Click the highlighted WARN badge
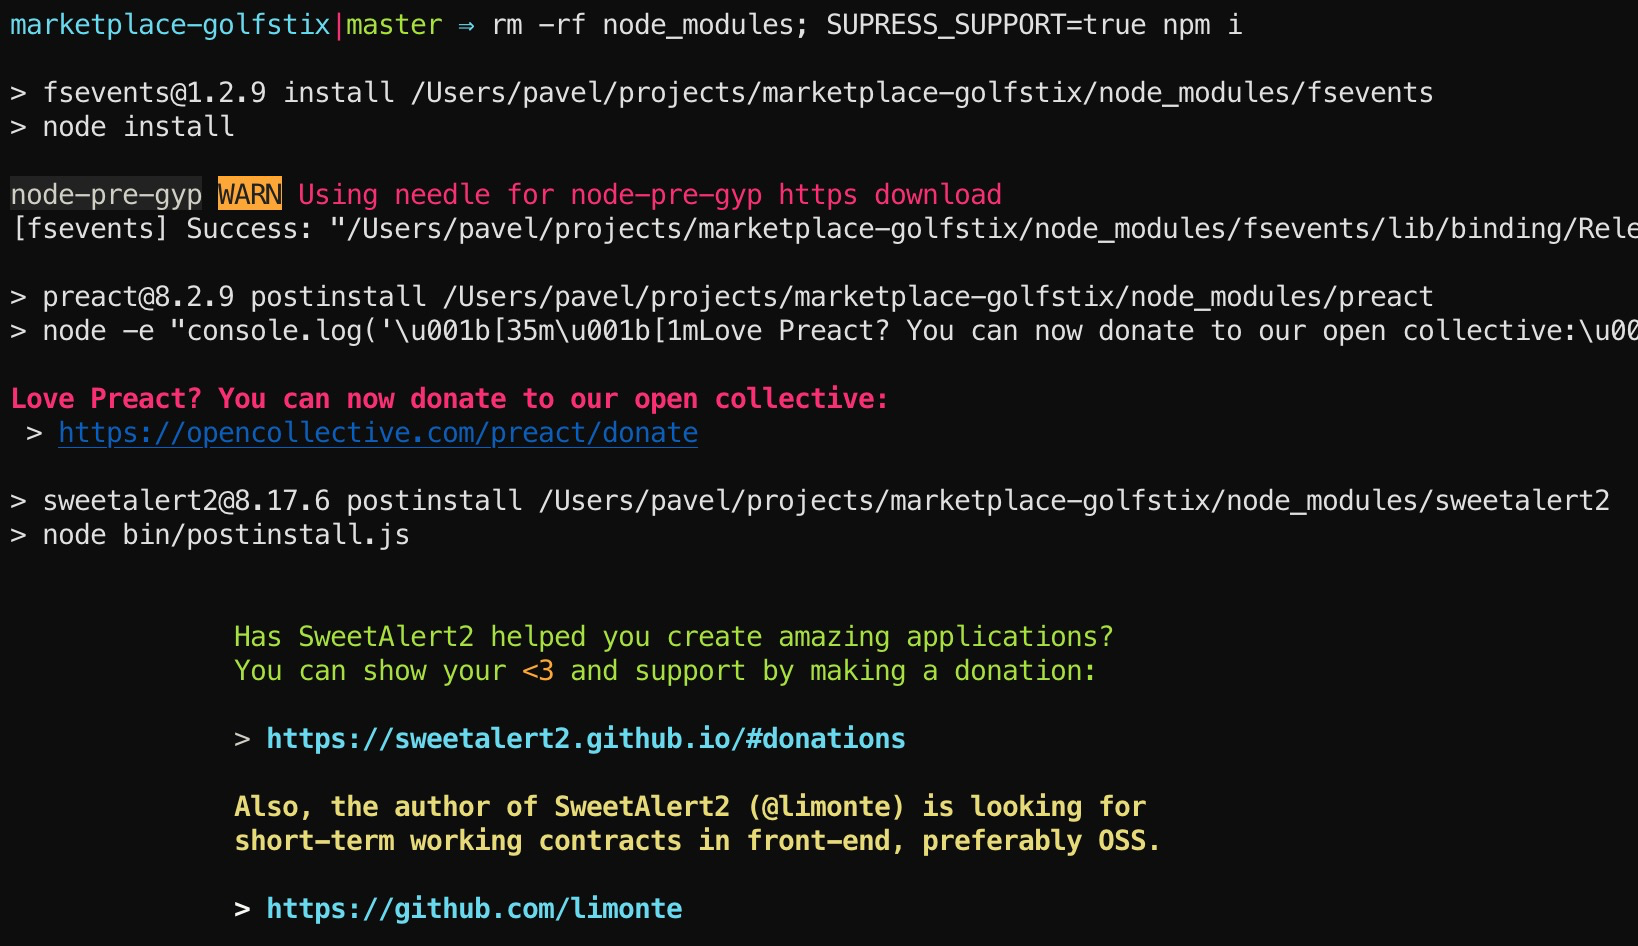 pyautogui.click(x=249, y=194)
